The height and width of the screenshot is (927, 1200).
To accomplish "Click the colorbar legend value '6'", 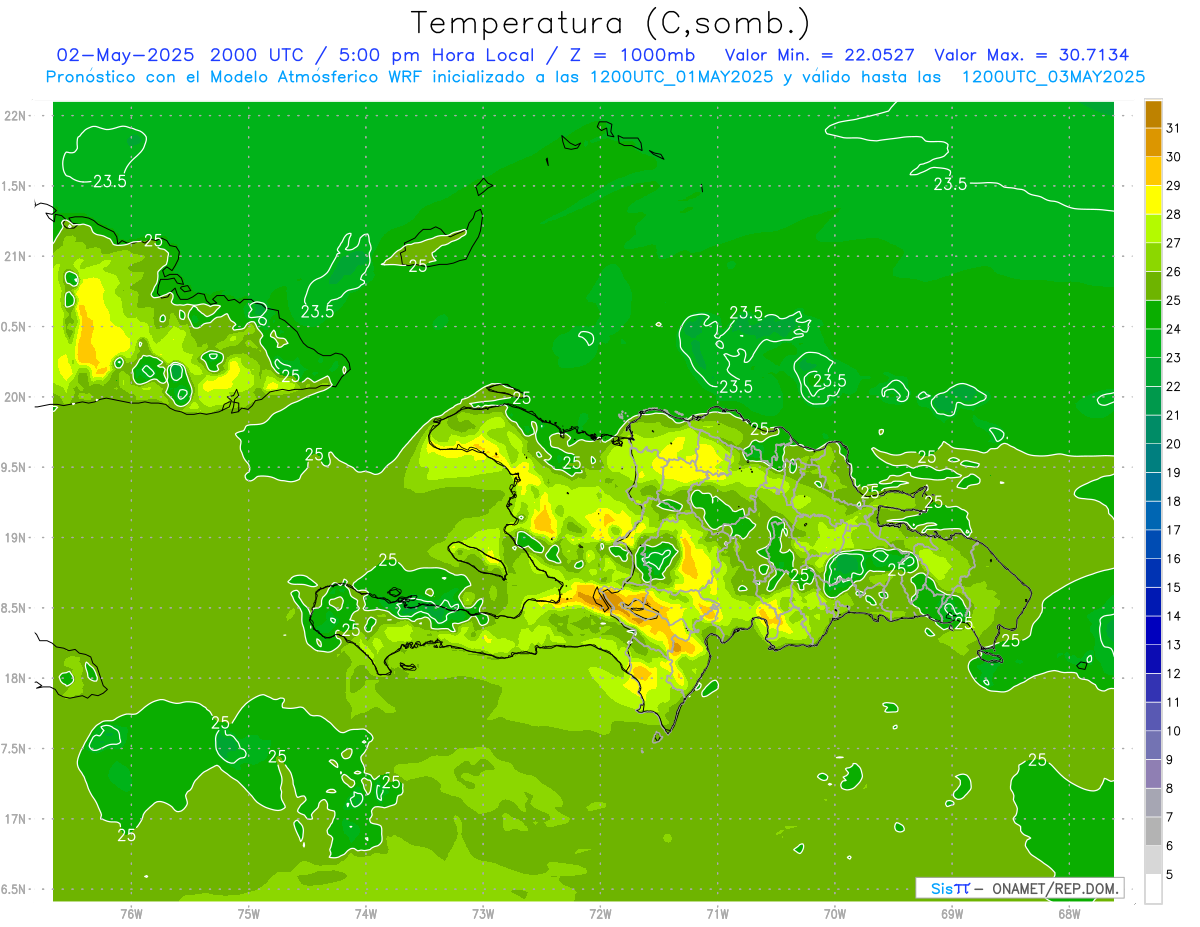I will tap(1169, 846).
